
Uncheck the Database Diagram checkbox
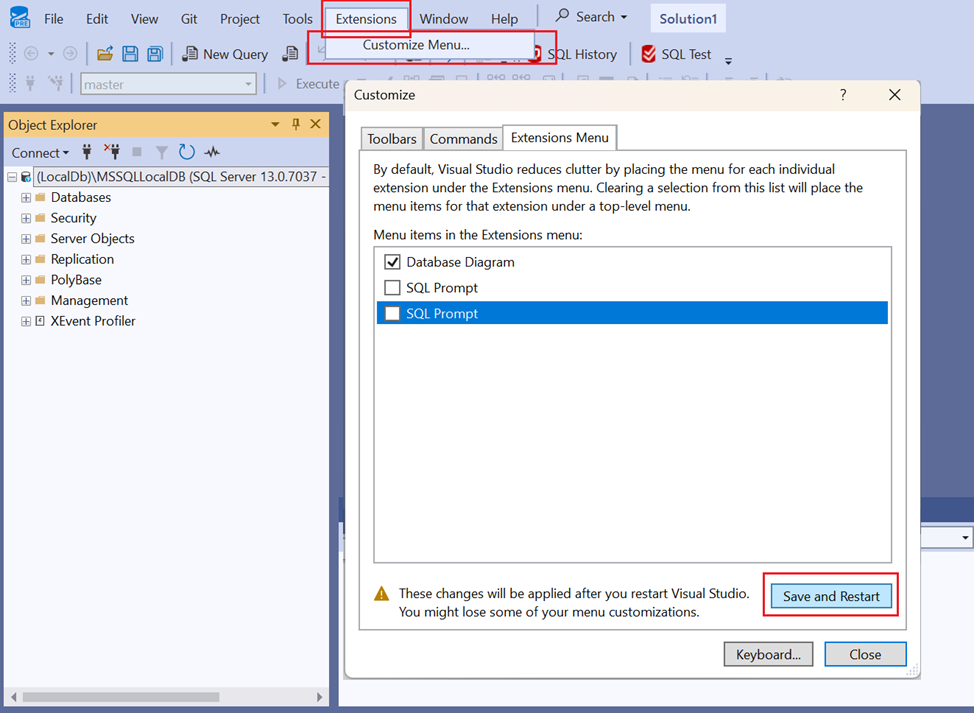pyautogui.click(x=392, y=262)
